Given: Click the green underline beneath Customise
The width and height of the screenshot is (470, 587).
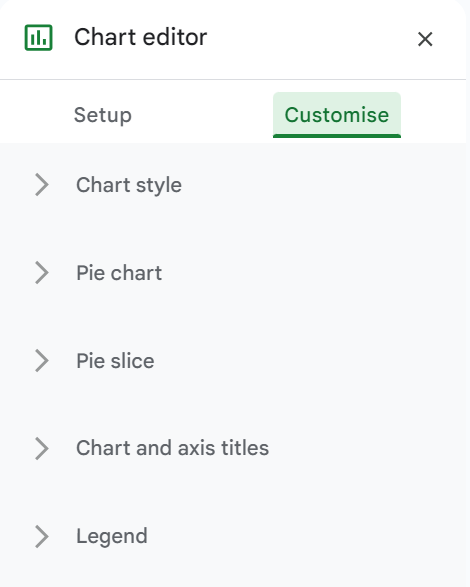Looking at the screenshot, I should pos(337,136).
